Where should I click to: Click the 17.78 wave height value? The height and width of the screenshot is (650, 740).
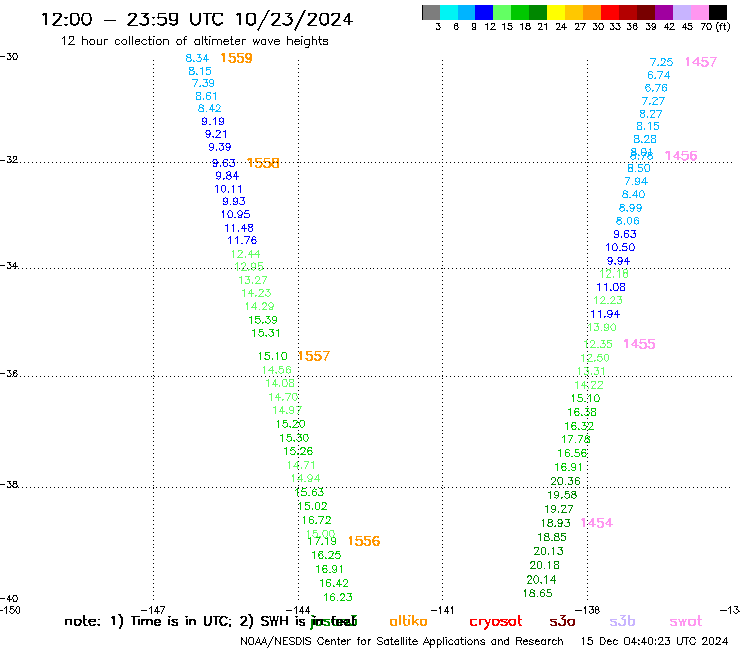point(576,439)
